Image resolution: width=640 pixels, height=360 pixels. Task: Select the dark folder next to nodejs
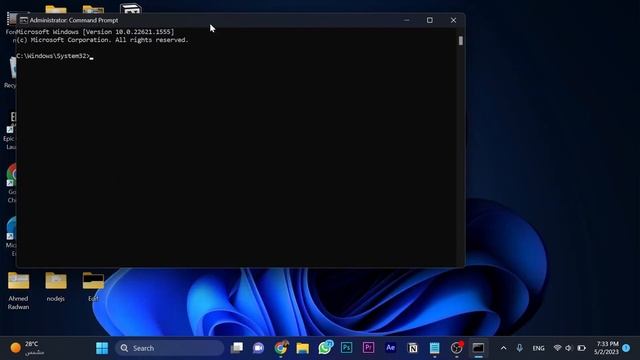(93, 287)
